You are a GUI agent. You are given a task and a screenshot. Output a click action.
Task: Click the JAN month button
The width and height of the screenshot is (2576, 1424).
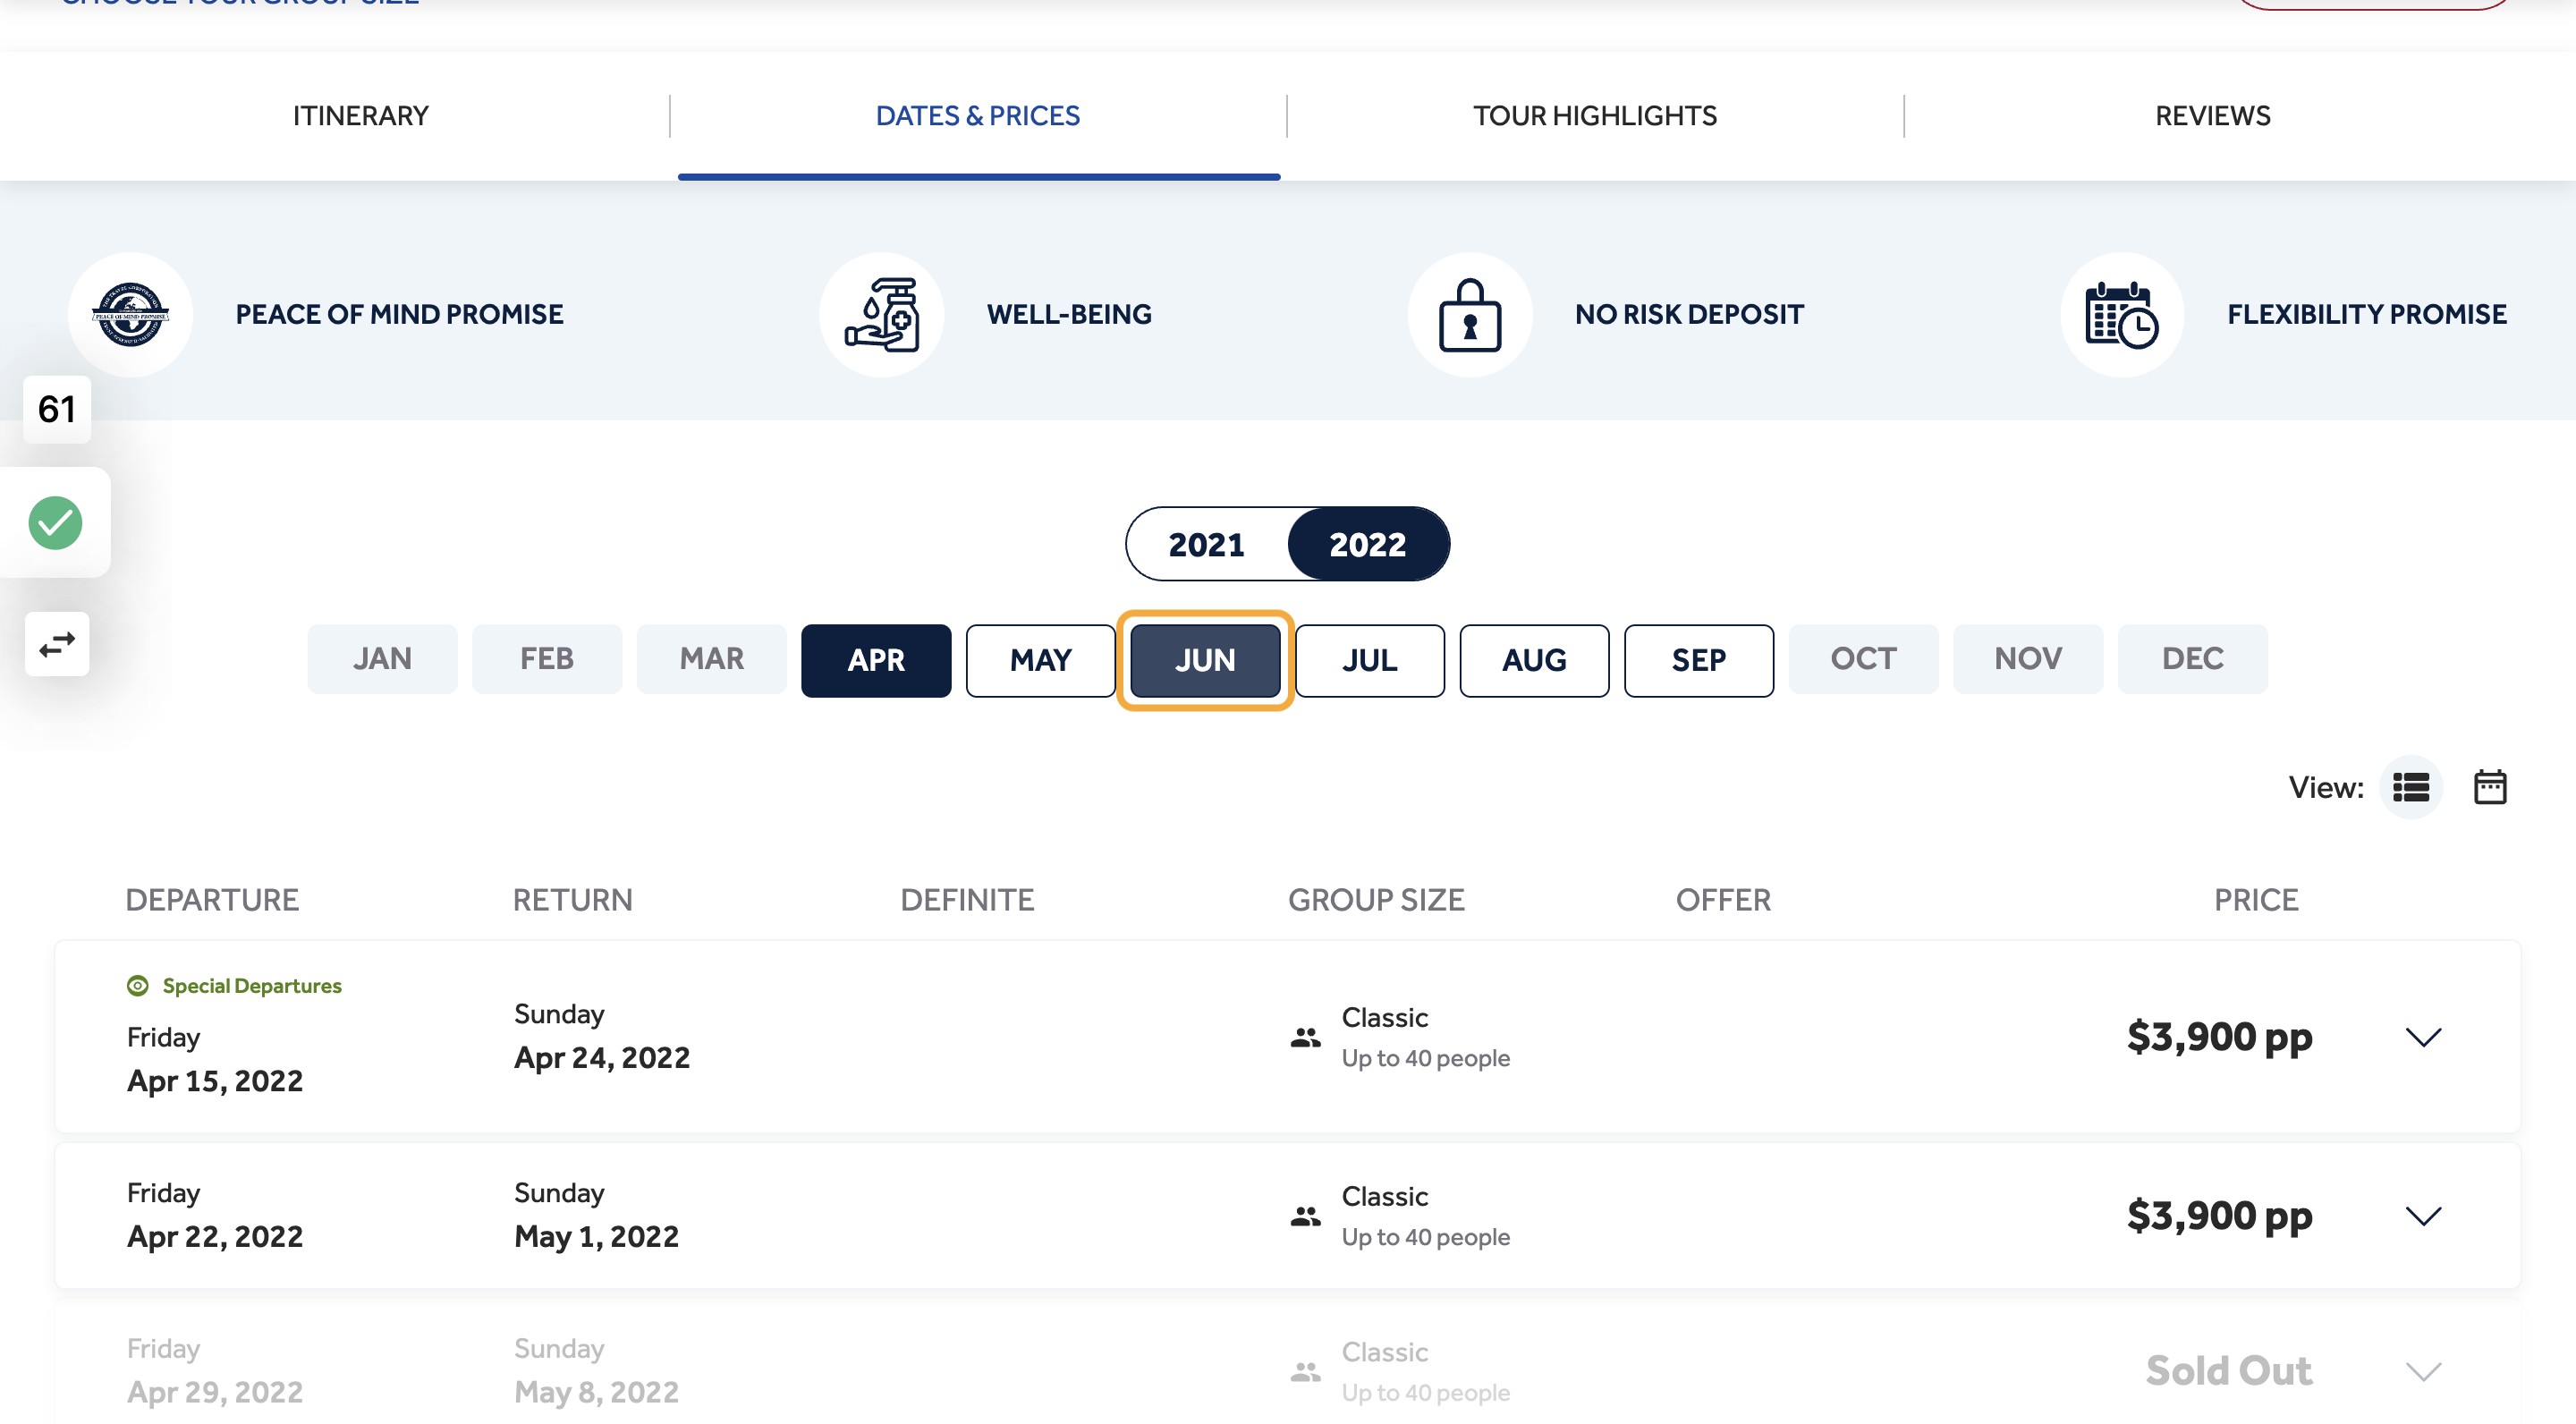point(382,659)
